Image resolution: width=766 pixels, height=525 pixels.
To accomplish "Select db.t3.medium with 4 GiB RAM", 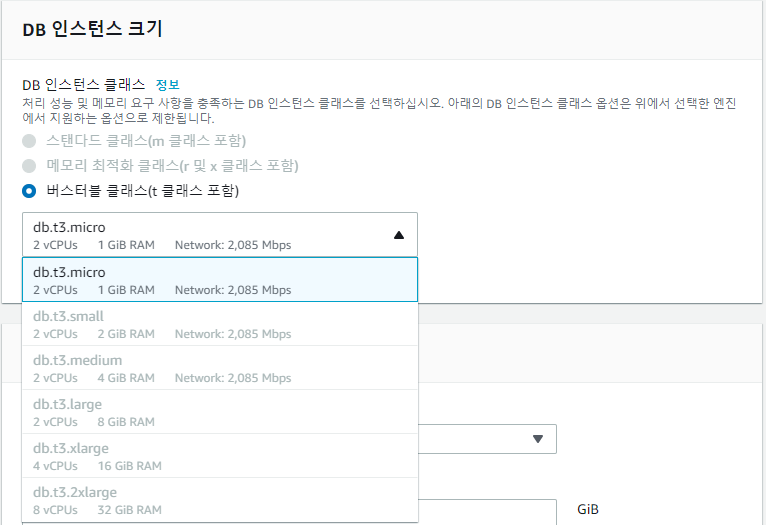I will pyautogui.click(x=220, y=368).
